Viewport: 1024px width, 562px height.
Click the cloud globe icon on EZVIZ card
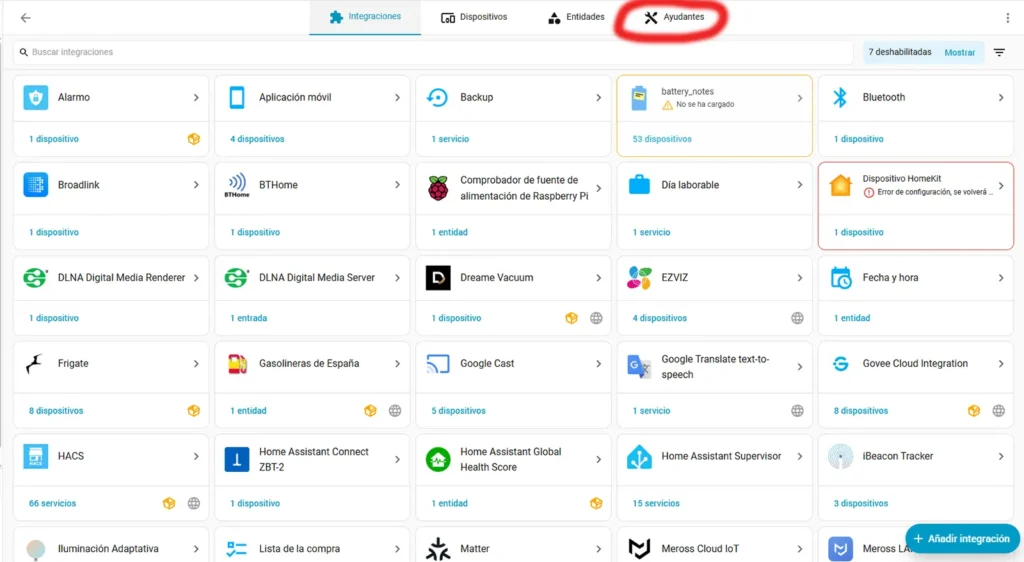click(x=797, y=318)
